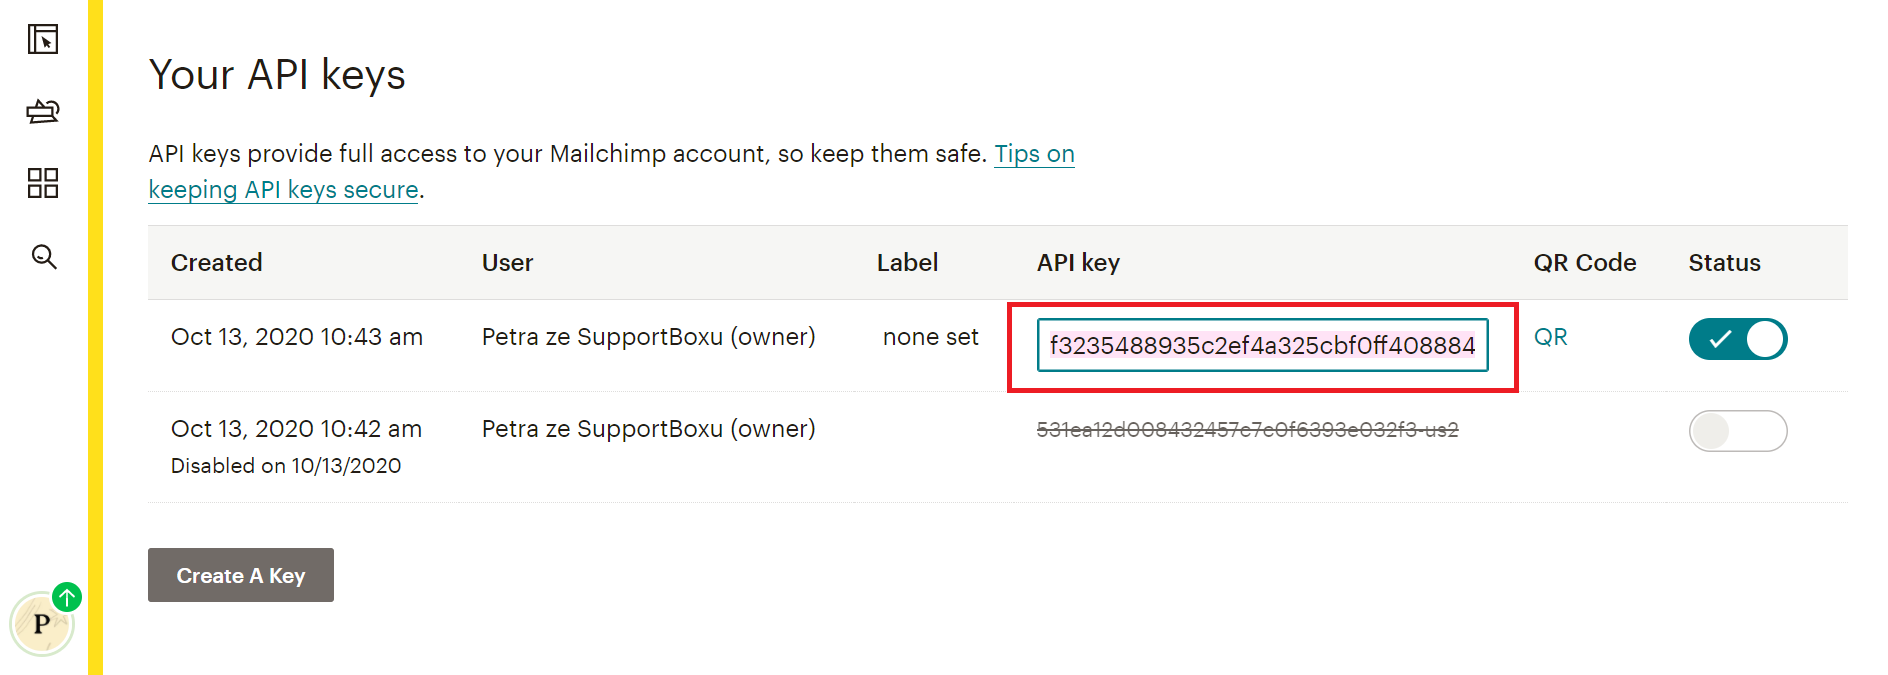Screen dimensions: 1888x675
Task: Click the User column header
Action: [x=508, y=263]
